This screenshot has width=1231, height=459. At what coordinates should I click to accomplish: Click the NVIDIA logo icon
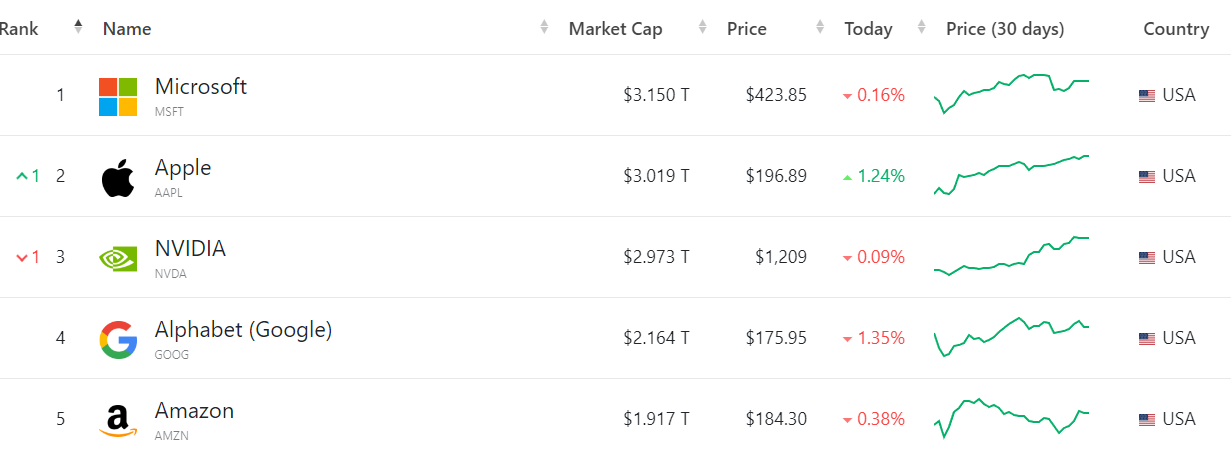(118, 259)
